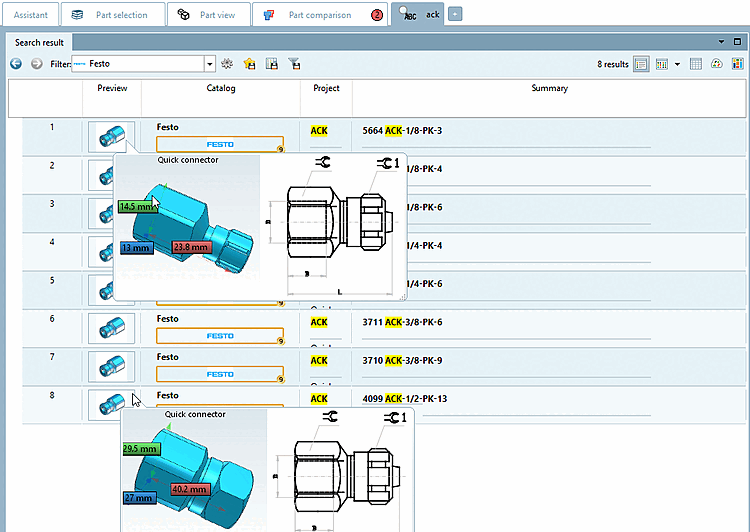The image size is (750, 532).
Task: Add a new tab with plus button
Action: click(455, 14)
